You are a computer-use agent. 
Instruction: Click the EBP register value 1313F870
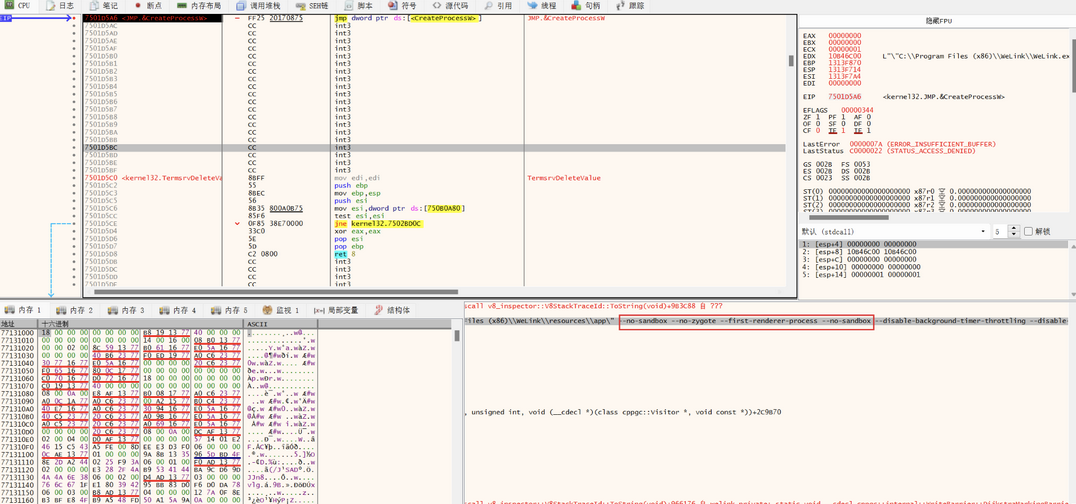(844, 63)
